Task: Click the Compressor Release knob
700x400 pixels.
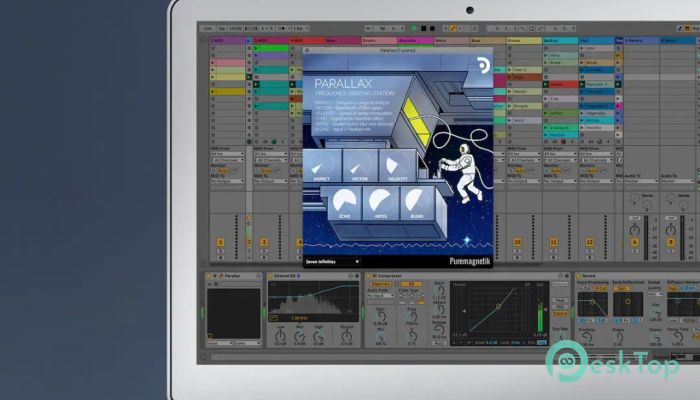Action: pyautogui.click(x=439, y=329)
